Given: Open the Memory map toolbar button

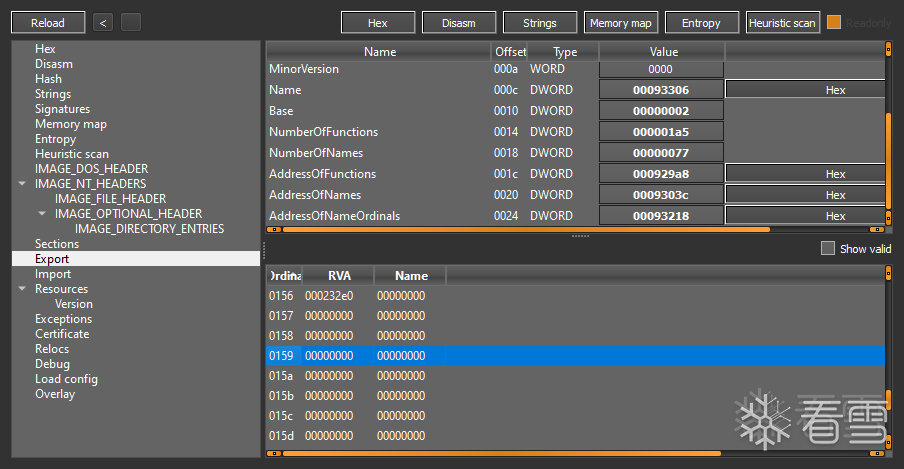Looking at the screenshot, I should click(x=620, y=23).
